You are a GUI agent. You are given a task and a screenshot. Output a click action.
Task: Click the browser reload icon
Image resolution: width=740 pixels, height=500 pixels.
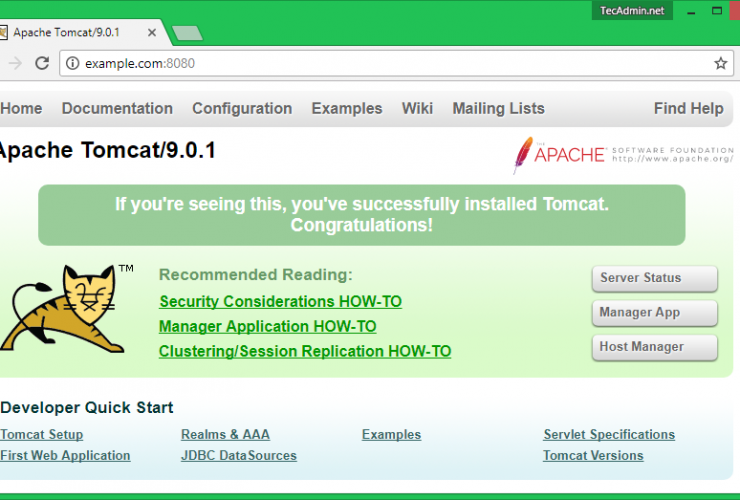coord(42,63)
